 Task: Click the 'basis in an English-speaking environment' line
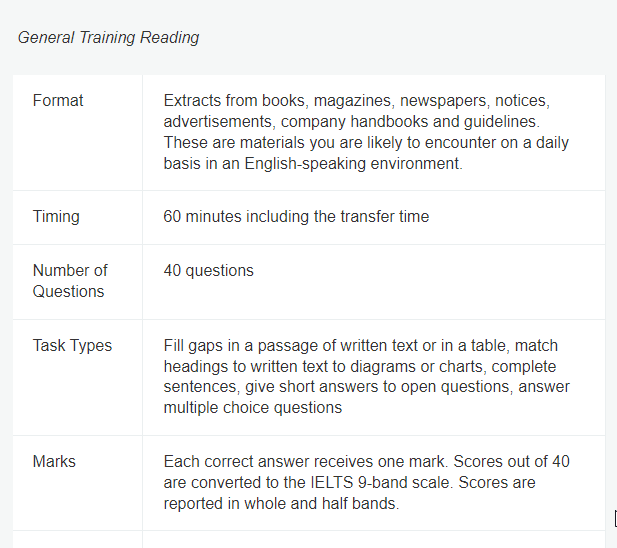click(x=313, y=164)
